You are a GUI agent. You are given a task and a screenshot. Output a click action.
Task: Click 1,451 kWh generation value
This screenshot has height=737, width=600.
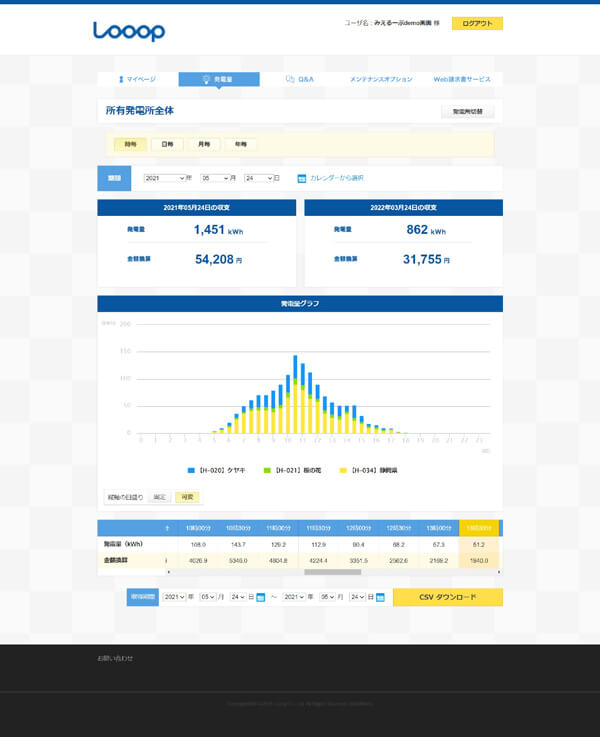tap(218, 230)
